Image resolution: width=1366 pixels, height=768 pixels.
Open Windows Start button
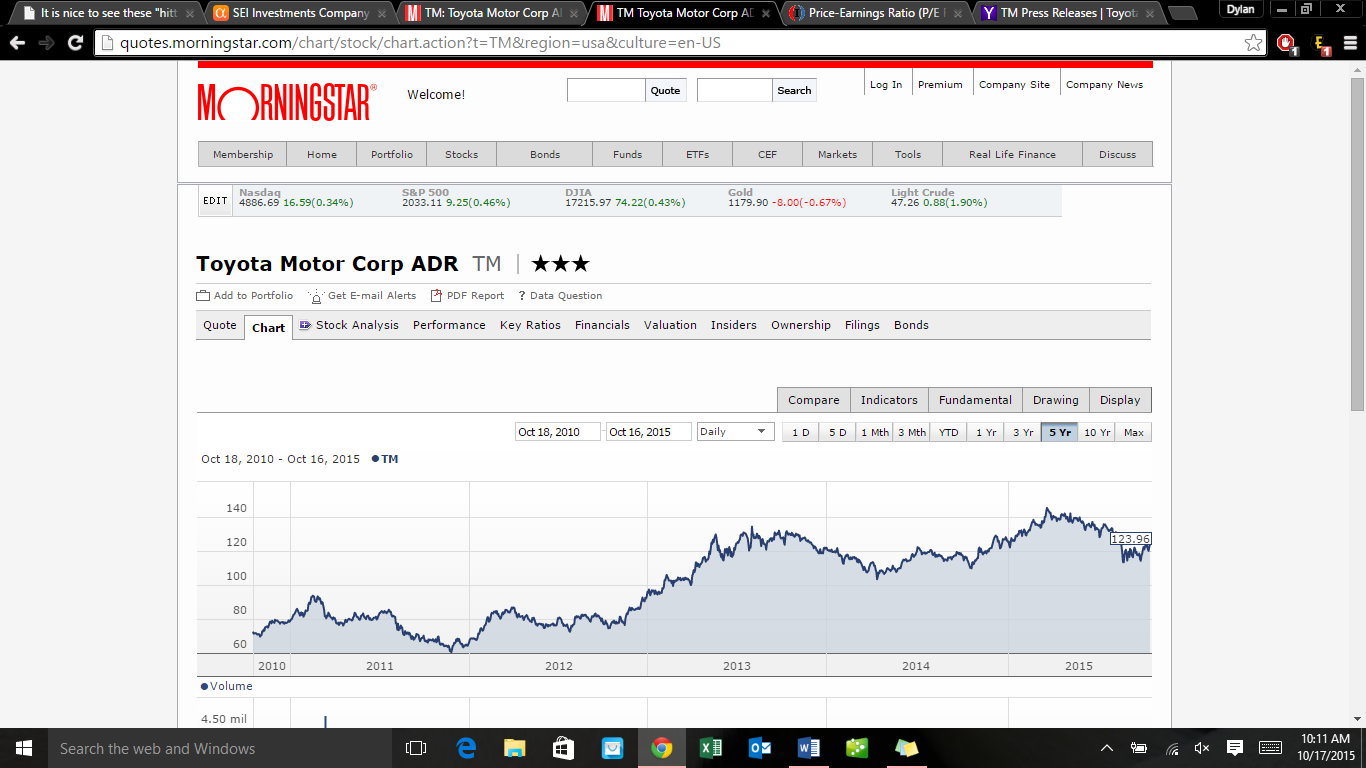[x=23, y=748]
